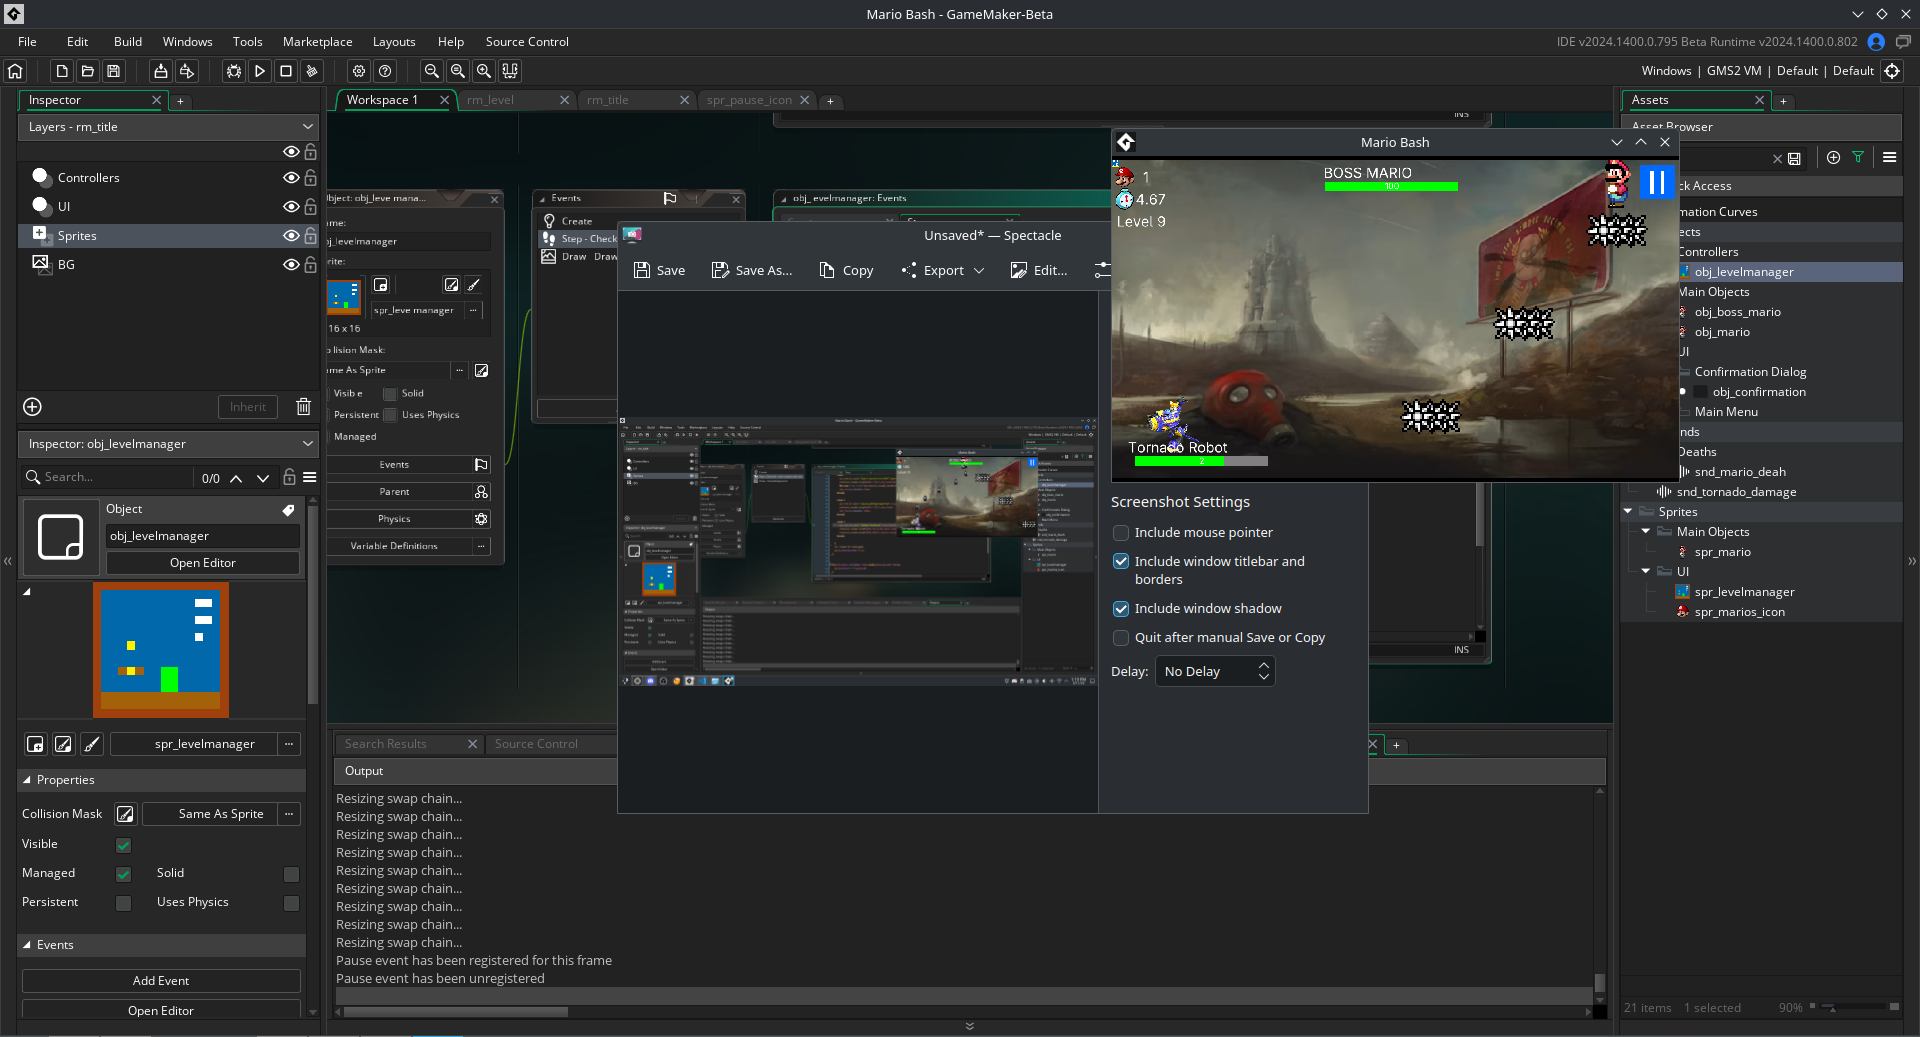Uncheck Include window shadow

1121,609
